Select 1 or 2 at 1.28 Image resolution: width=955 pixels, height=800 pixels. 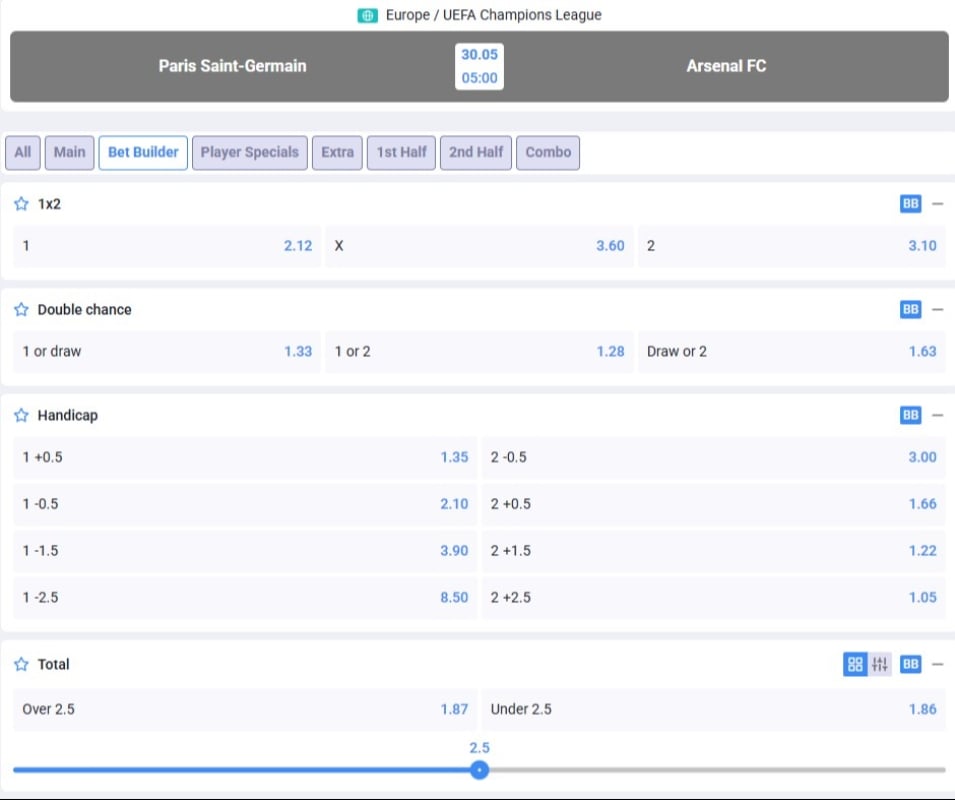(x=479, y=351)
